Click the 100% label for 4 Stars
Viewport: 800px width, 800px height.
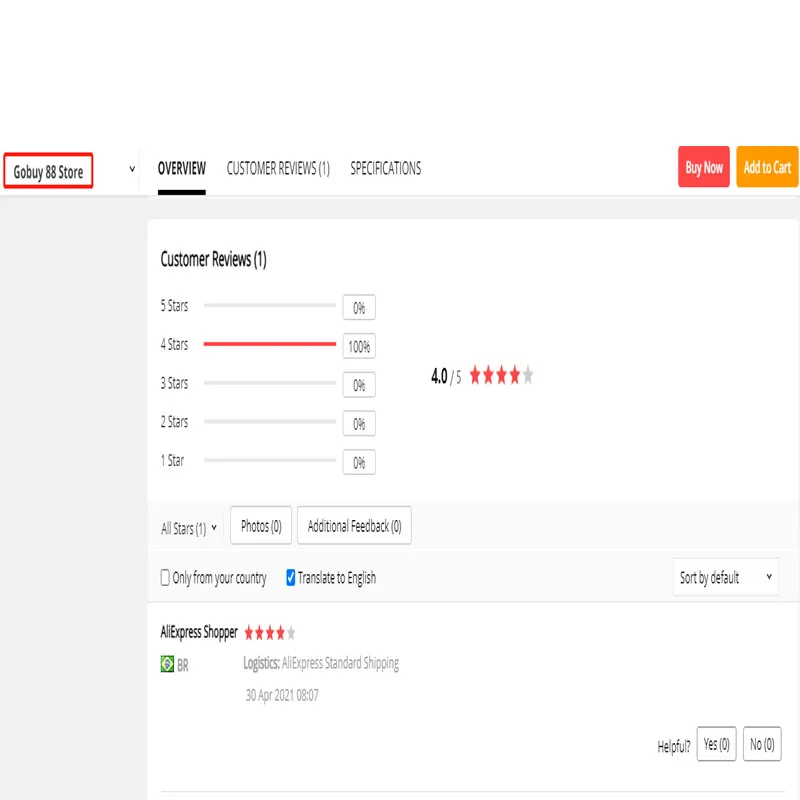[359, 346]
